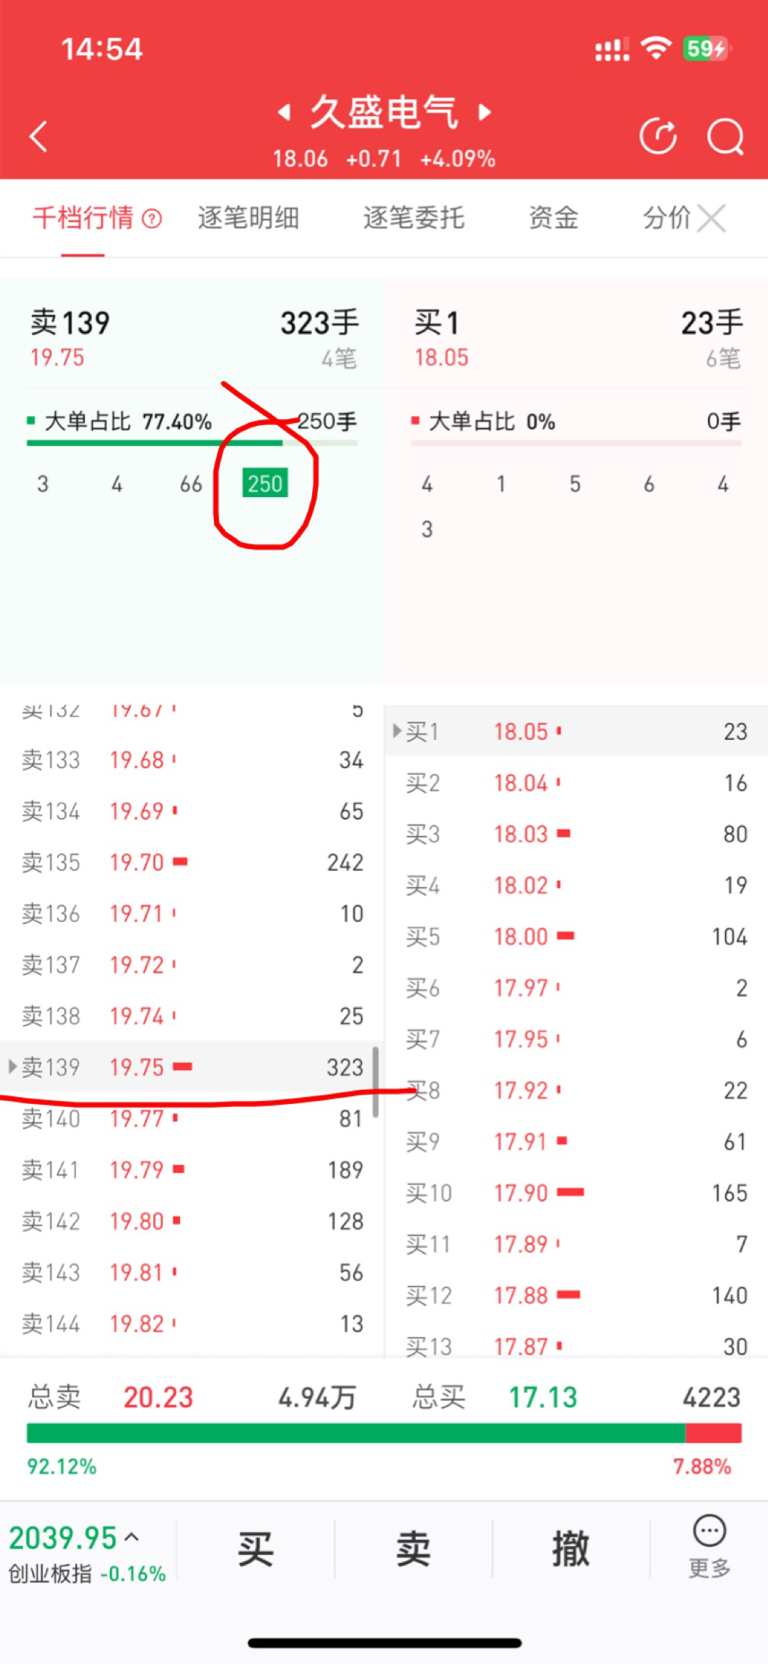
Task: Click the sell order list scrollbar
Action: (x=376, y=1081)
